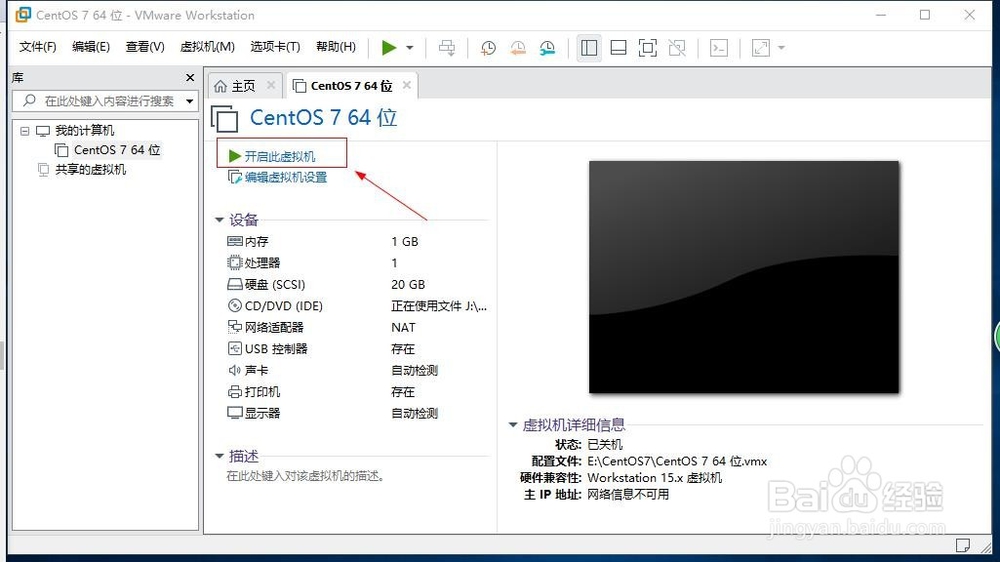Open the power options dropdown arrow

pyautogui.click(x=409, y=48)
